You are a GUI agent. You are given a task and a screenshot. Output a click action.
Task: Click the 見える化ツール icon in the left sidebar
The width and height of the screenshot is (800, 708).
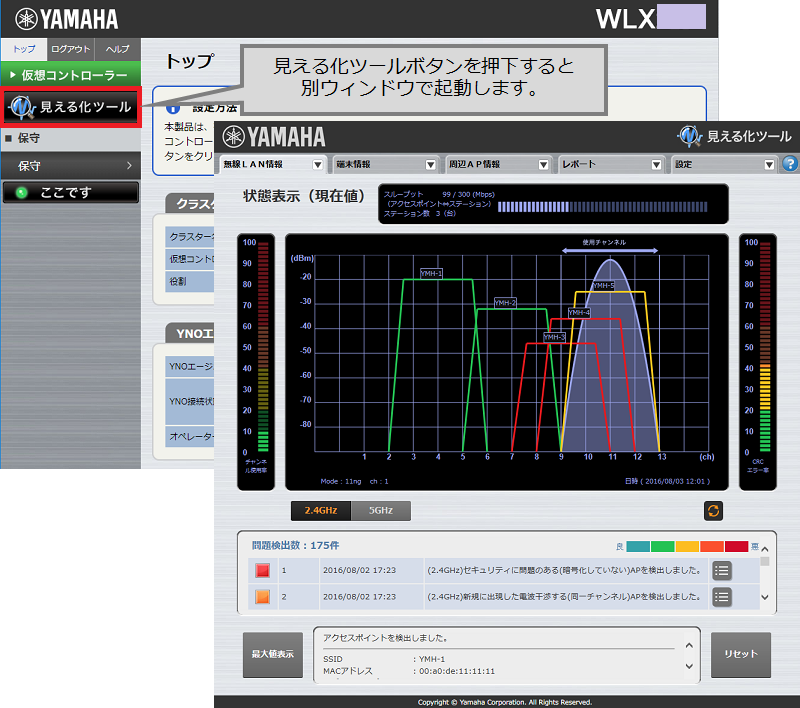[22, 105]
